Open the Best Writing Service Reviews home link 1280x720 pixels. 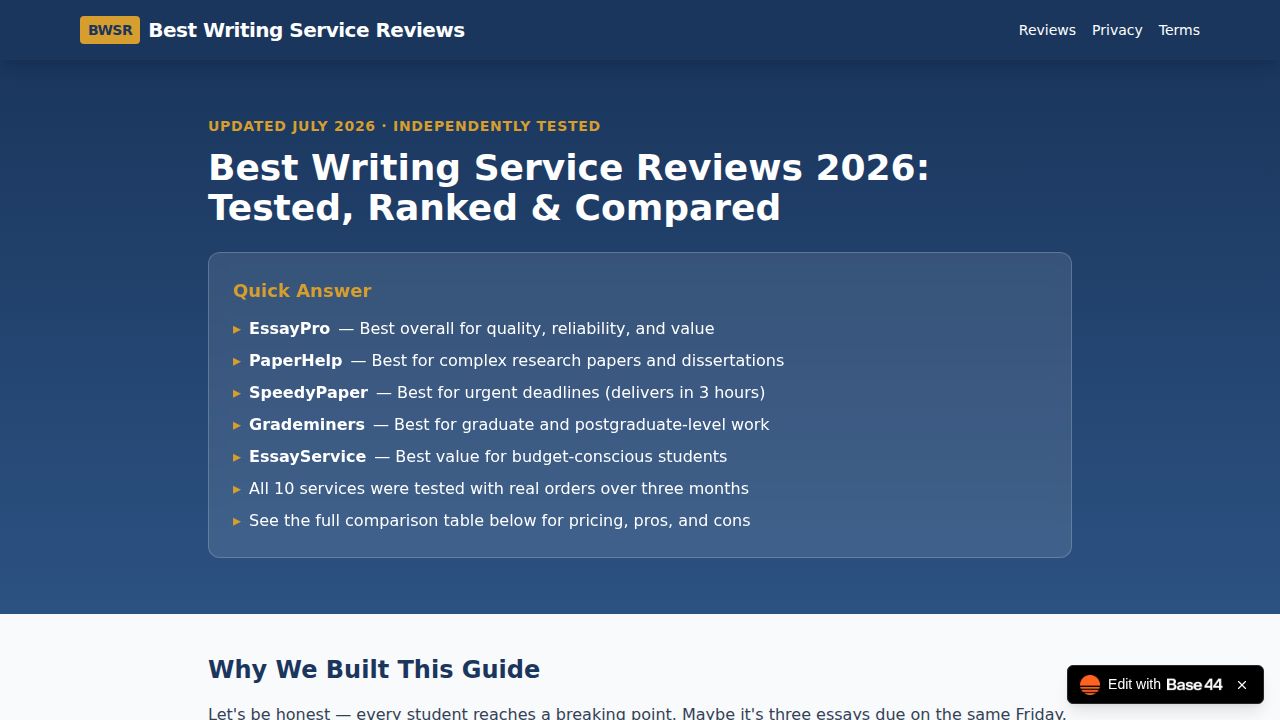[272, 30]
